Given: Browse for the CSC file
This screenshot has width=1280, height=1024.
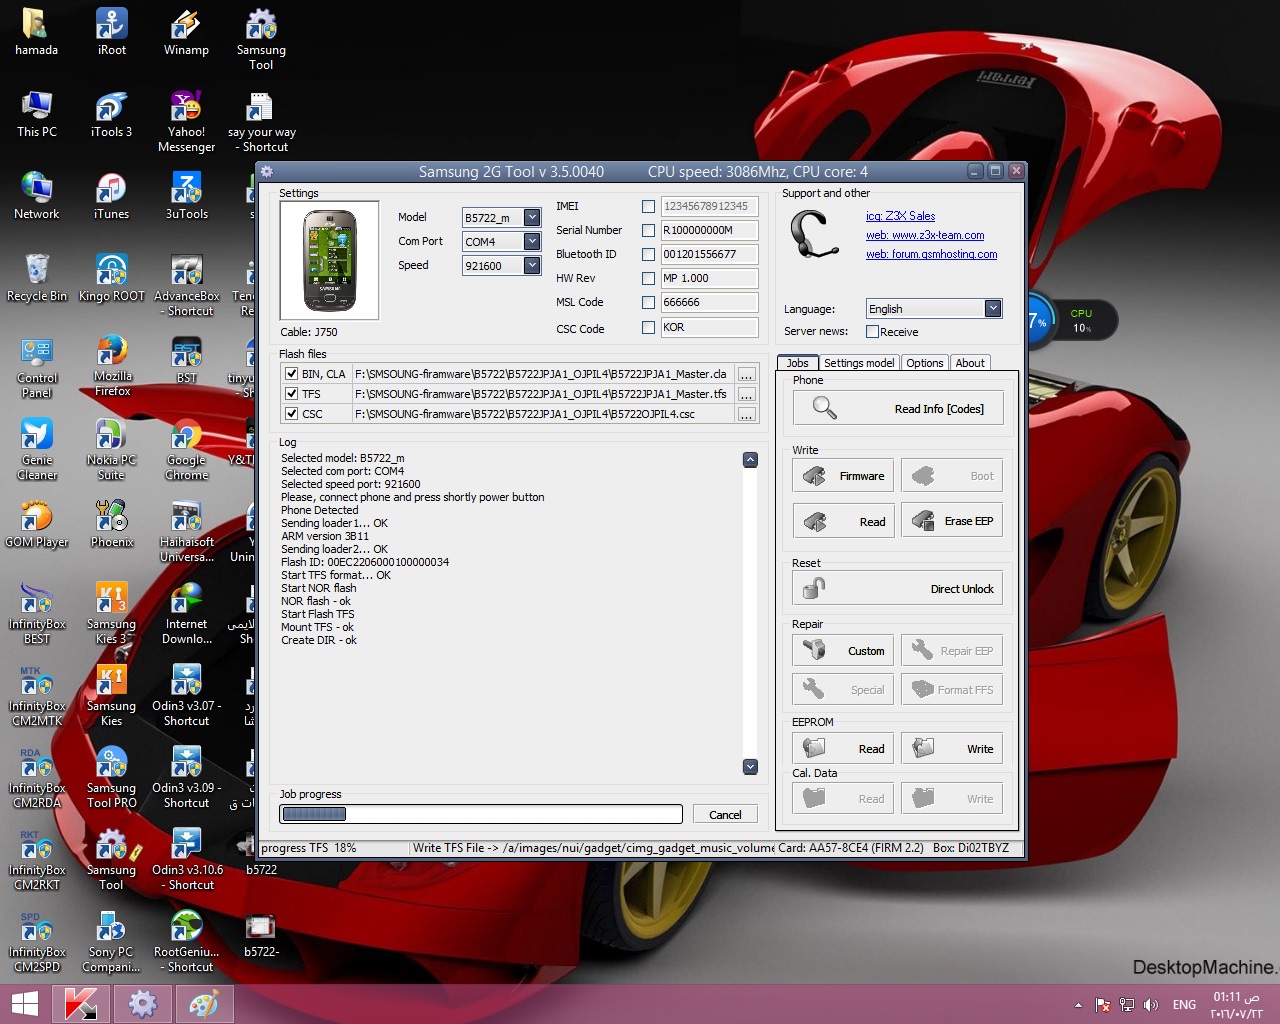Looking at the screenshot, I should click(746, 414).
